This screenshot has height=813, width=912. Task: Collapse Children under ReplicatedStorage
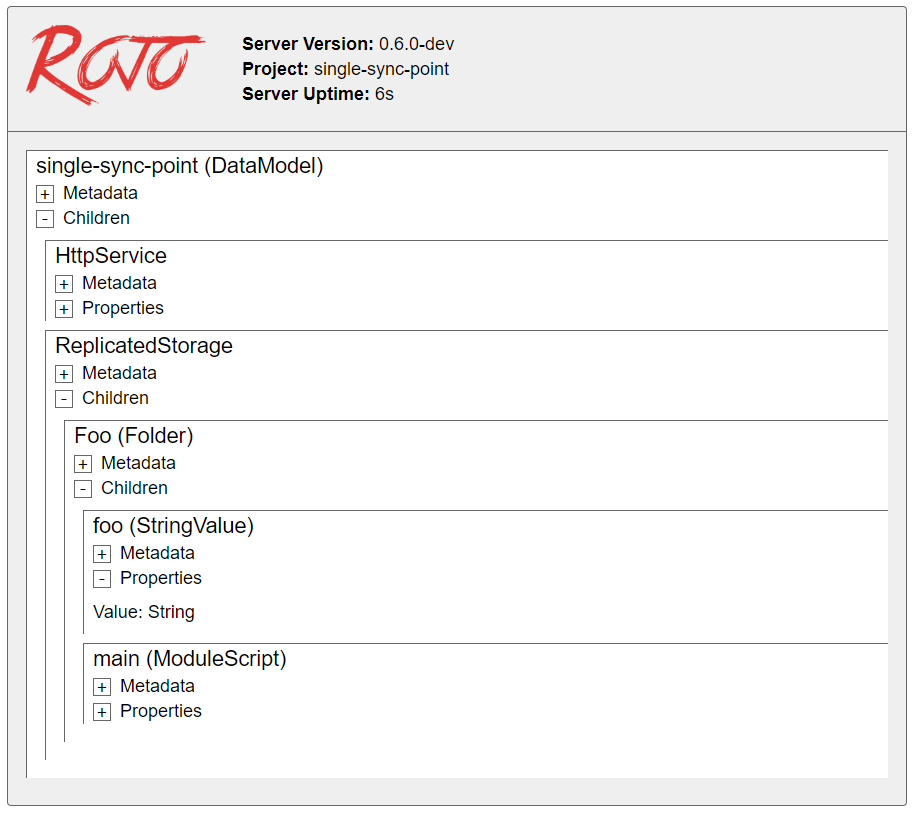coord(64,399)
